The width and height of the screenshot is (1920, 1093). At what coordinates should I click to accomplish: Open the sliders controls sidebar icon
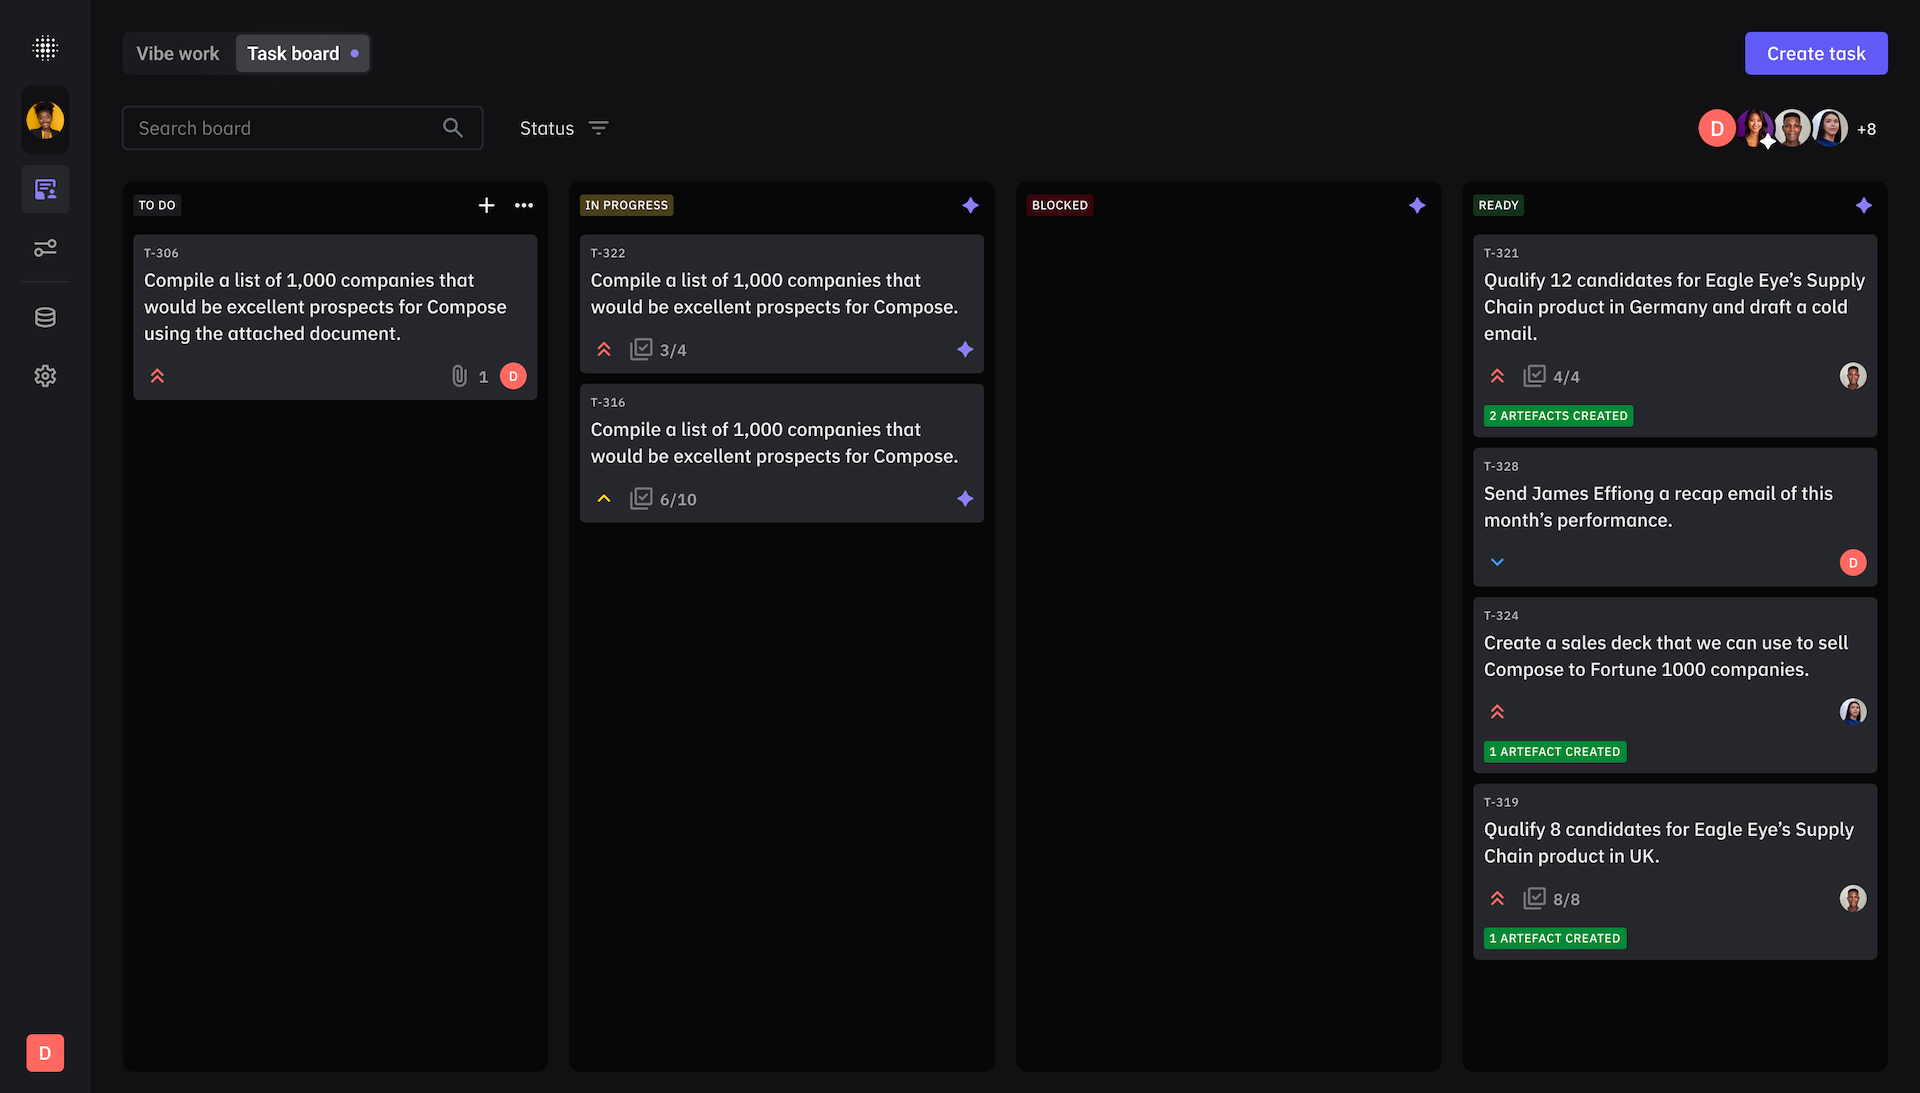[x=45, y=248]
